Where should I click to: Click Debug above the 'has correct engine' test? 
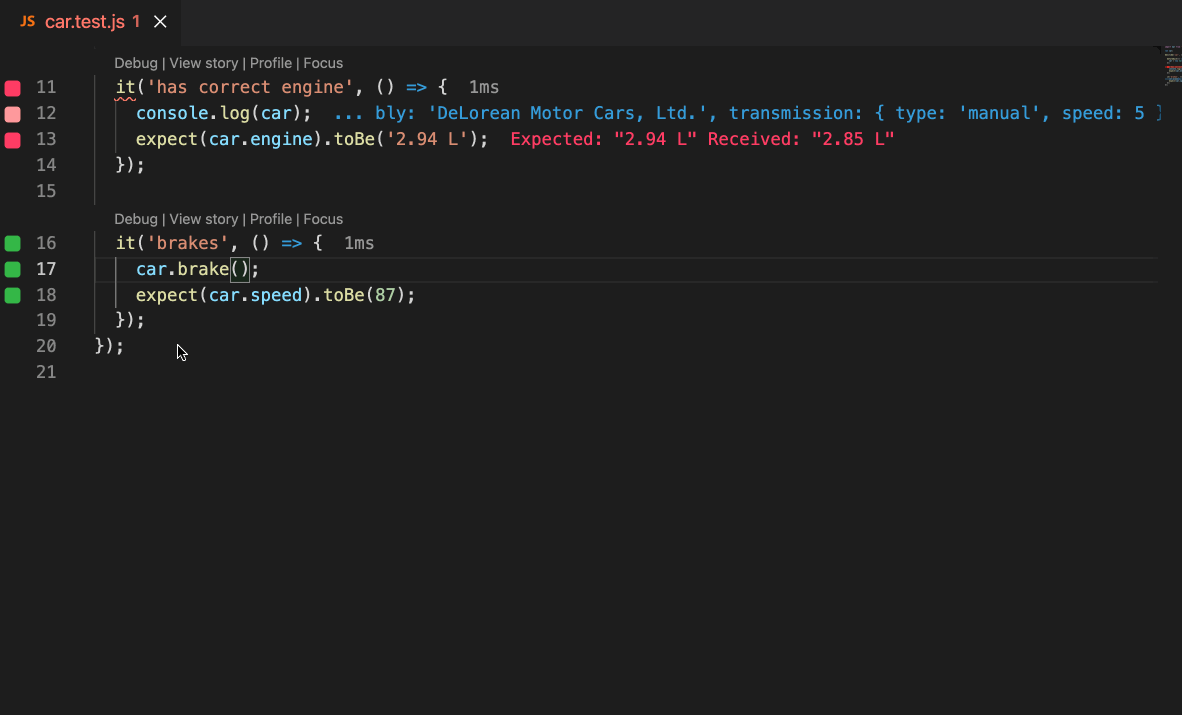(135, 63)
